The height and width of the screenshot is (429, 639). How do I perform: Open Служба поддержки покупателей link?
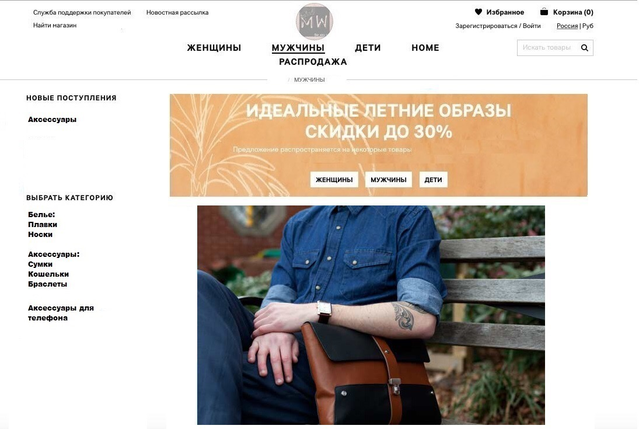[82, 13]
